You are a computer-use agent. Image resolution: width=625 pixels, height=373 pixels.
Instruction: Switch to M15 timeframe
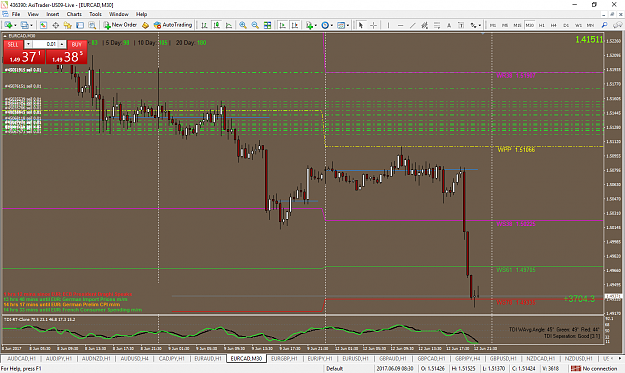pos(517,25)
